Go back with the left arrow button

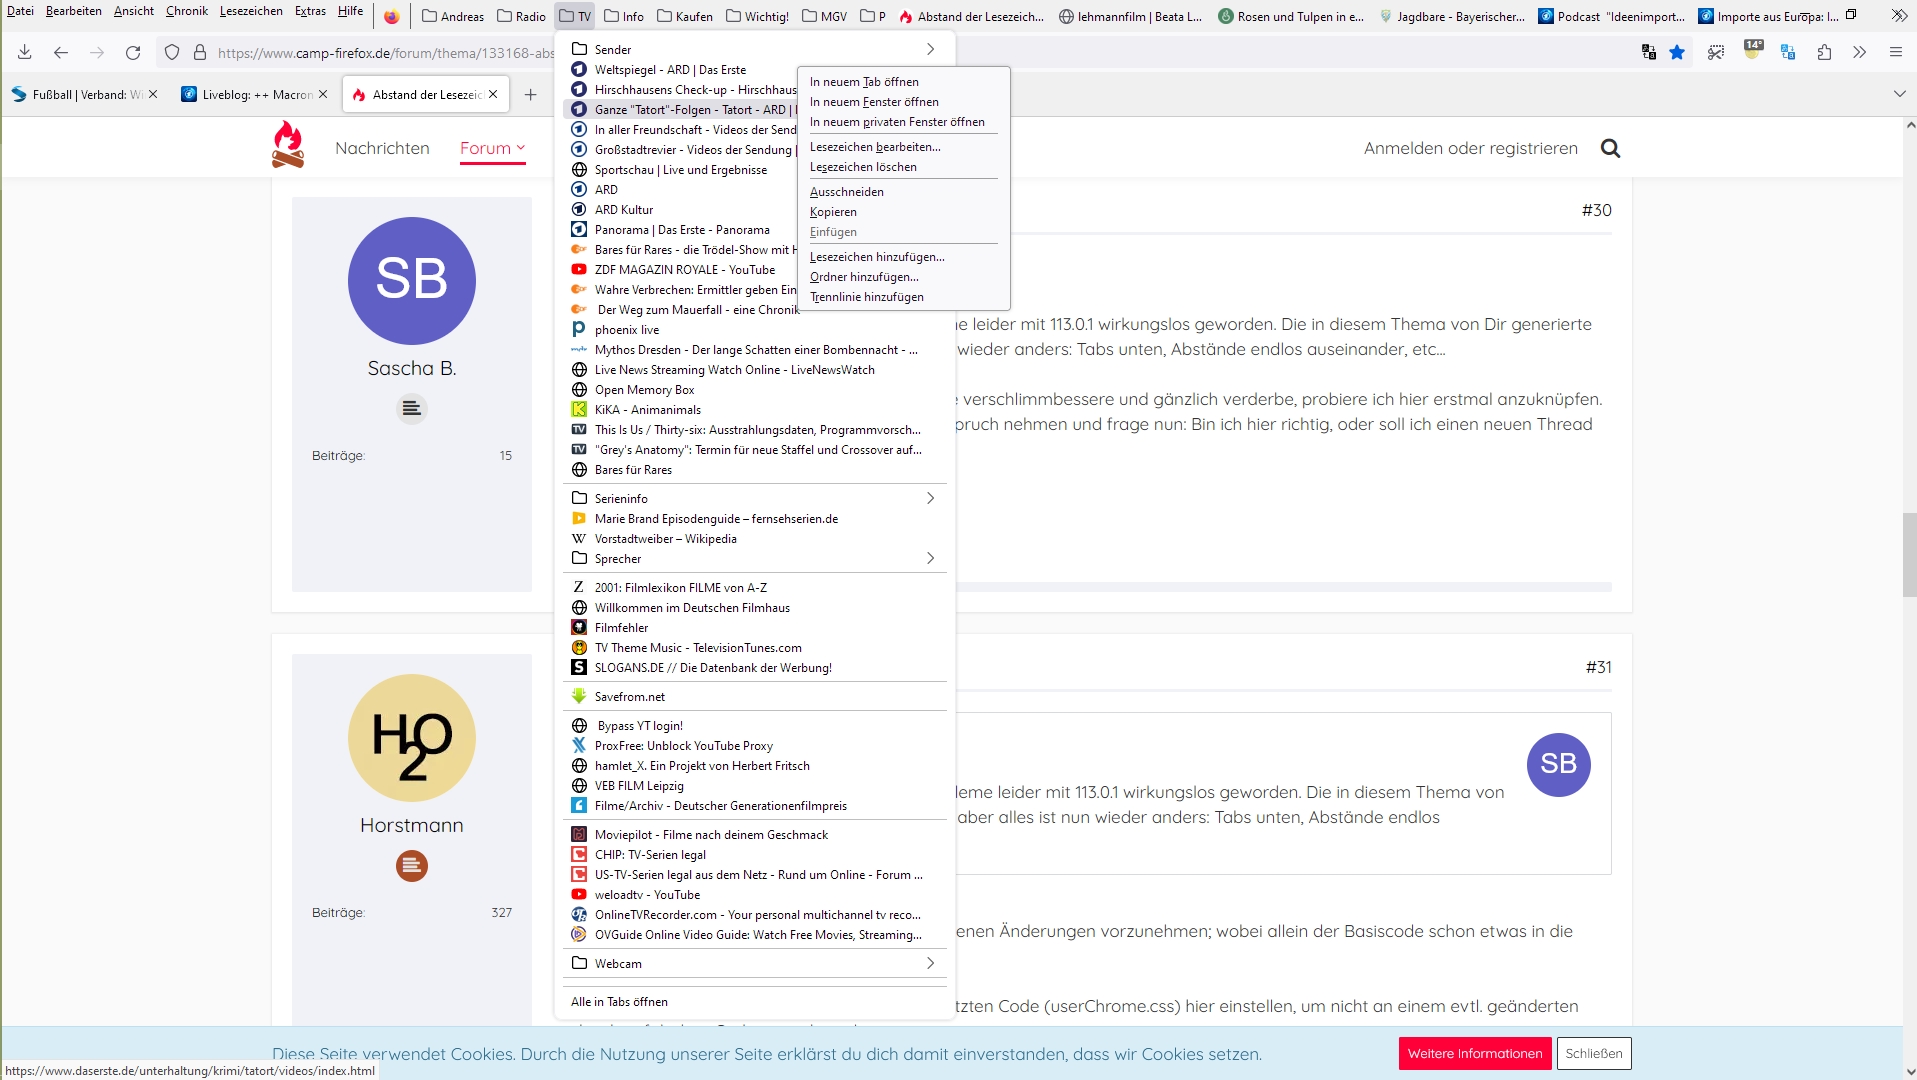(61, 53)
